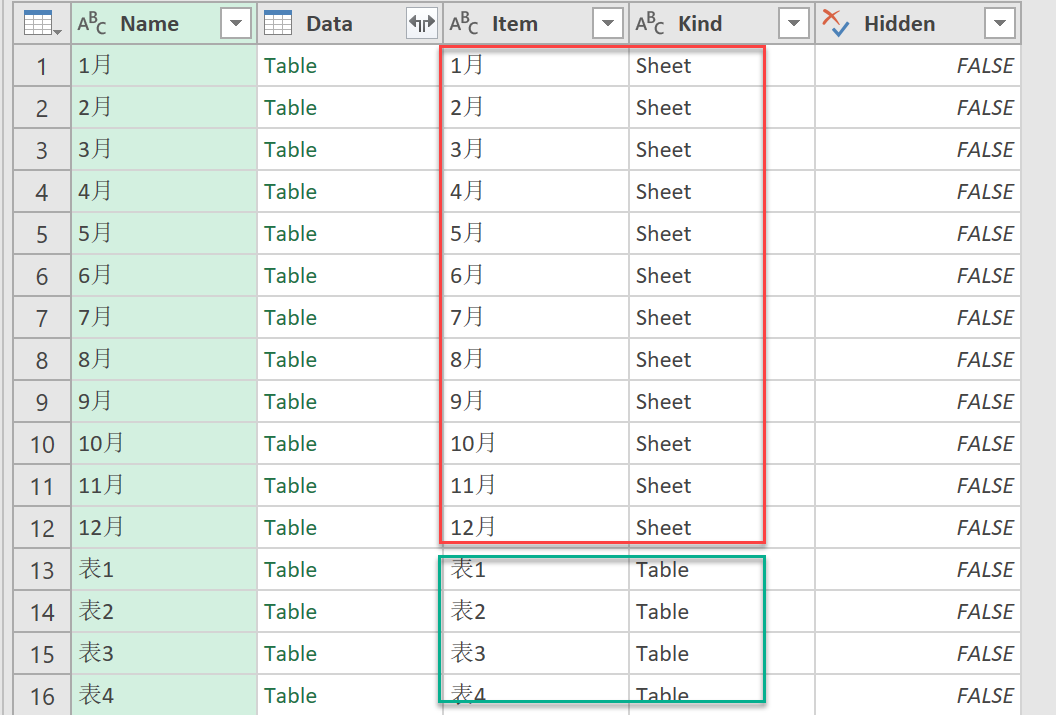
Task: Open the Table link in row 9
Action: coord(290,402)
